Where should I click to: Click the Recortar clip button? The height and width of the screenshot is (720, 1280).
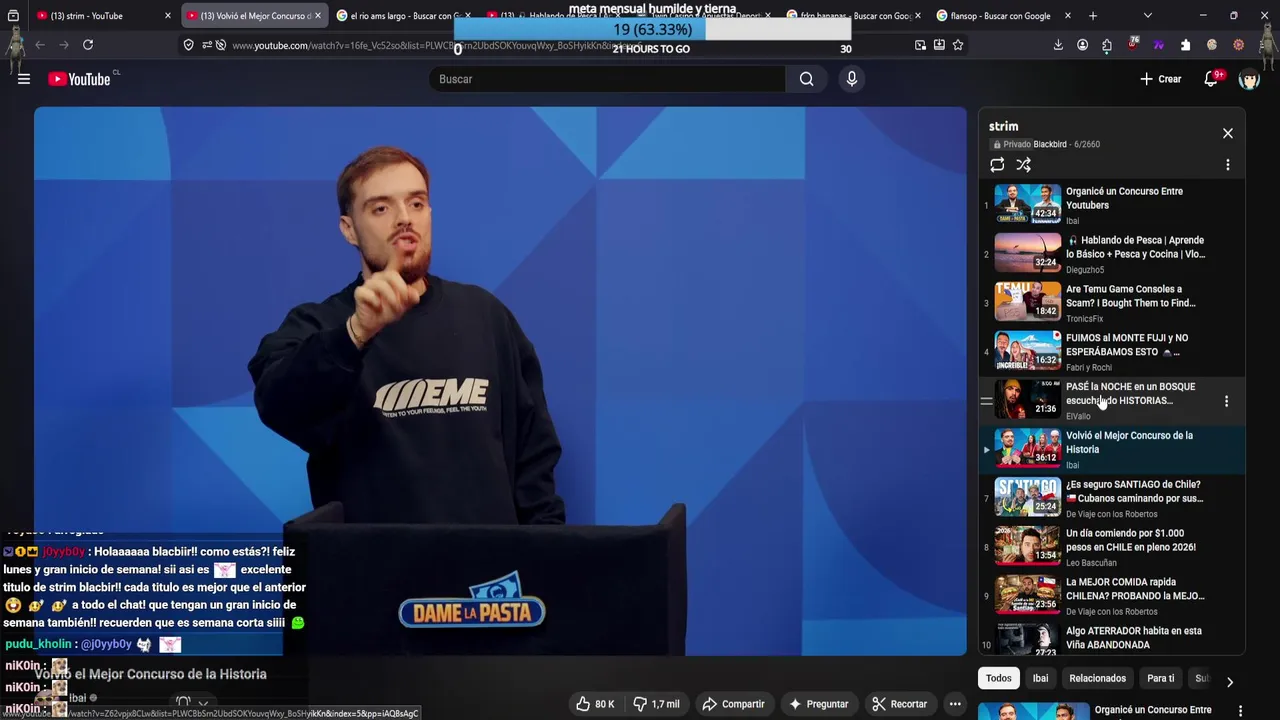pos(899,704)
